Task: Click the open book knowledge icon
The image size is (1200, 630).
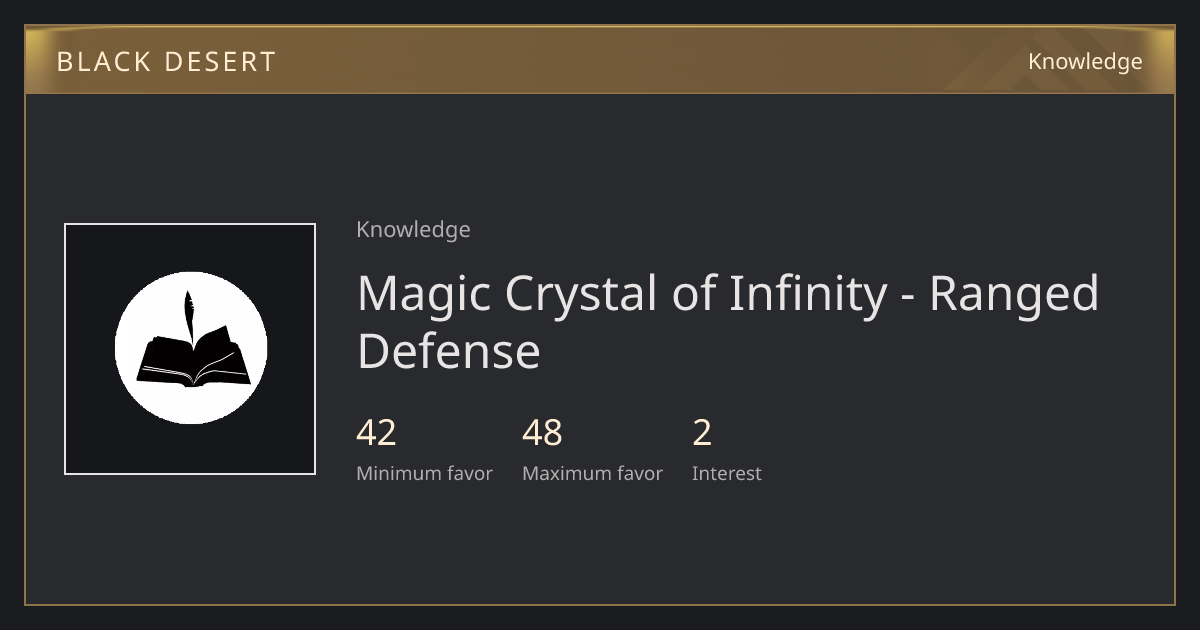Action: pos(190,358)
